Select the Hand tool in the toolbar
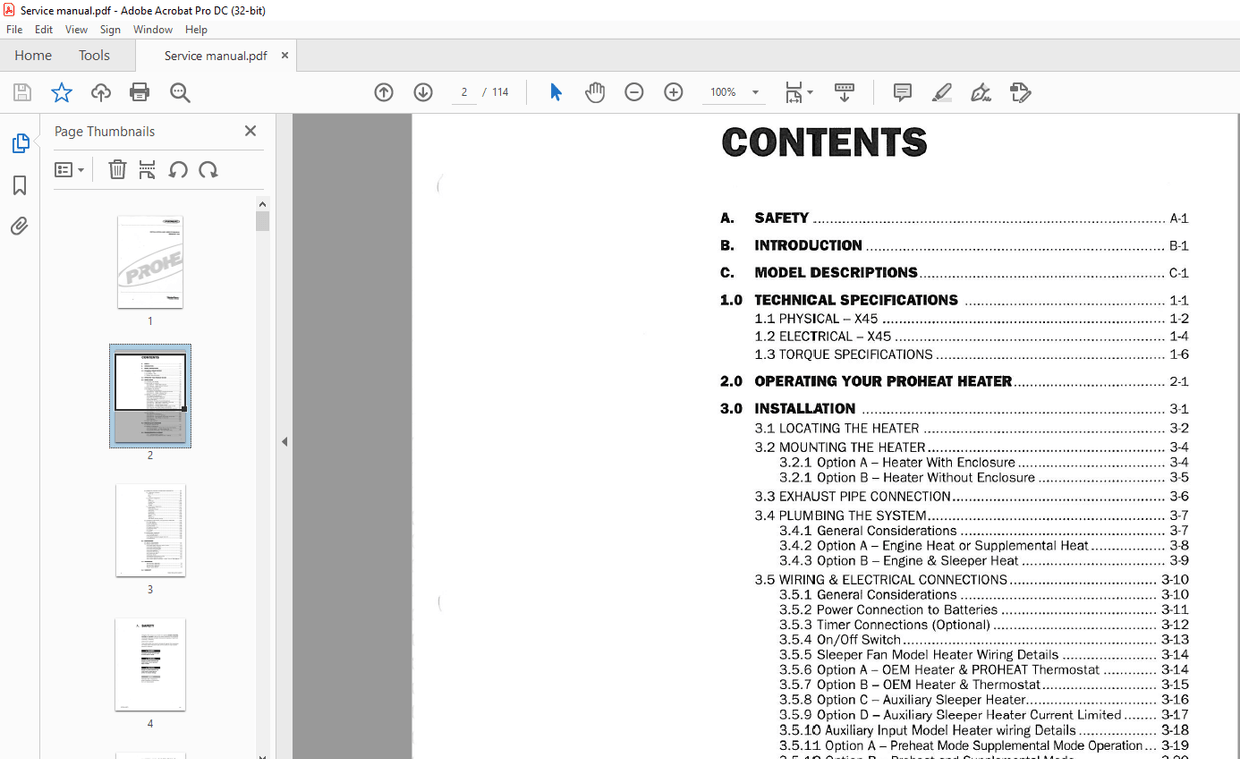Image resolution: width=1240 pixels, height=759 pixels. tap(595, 92)
